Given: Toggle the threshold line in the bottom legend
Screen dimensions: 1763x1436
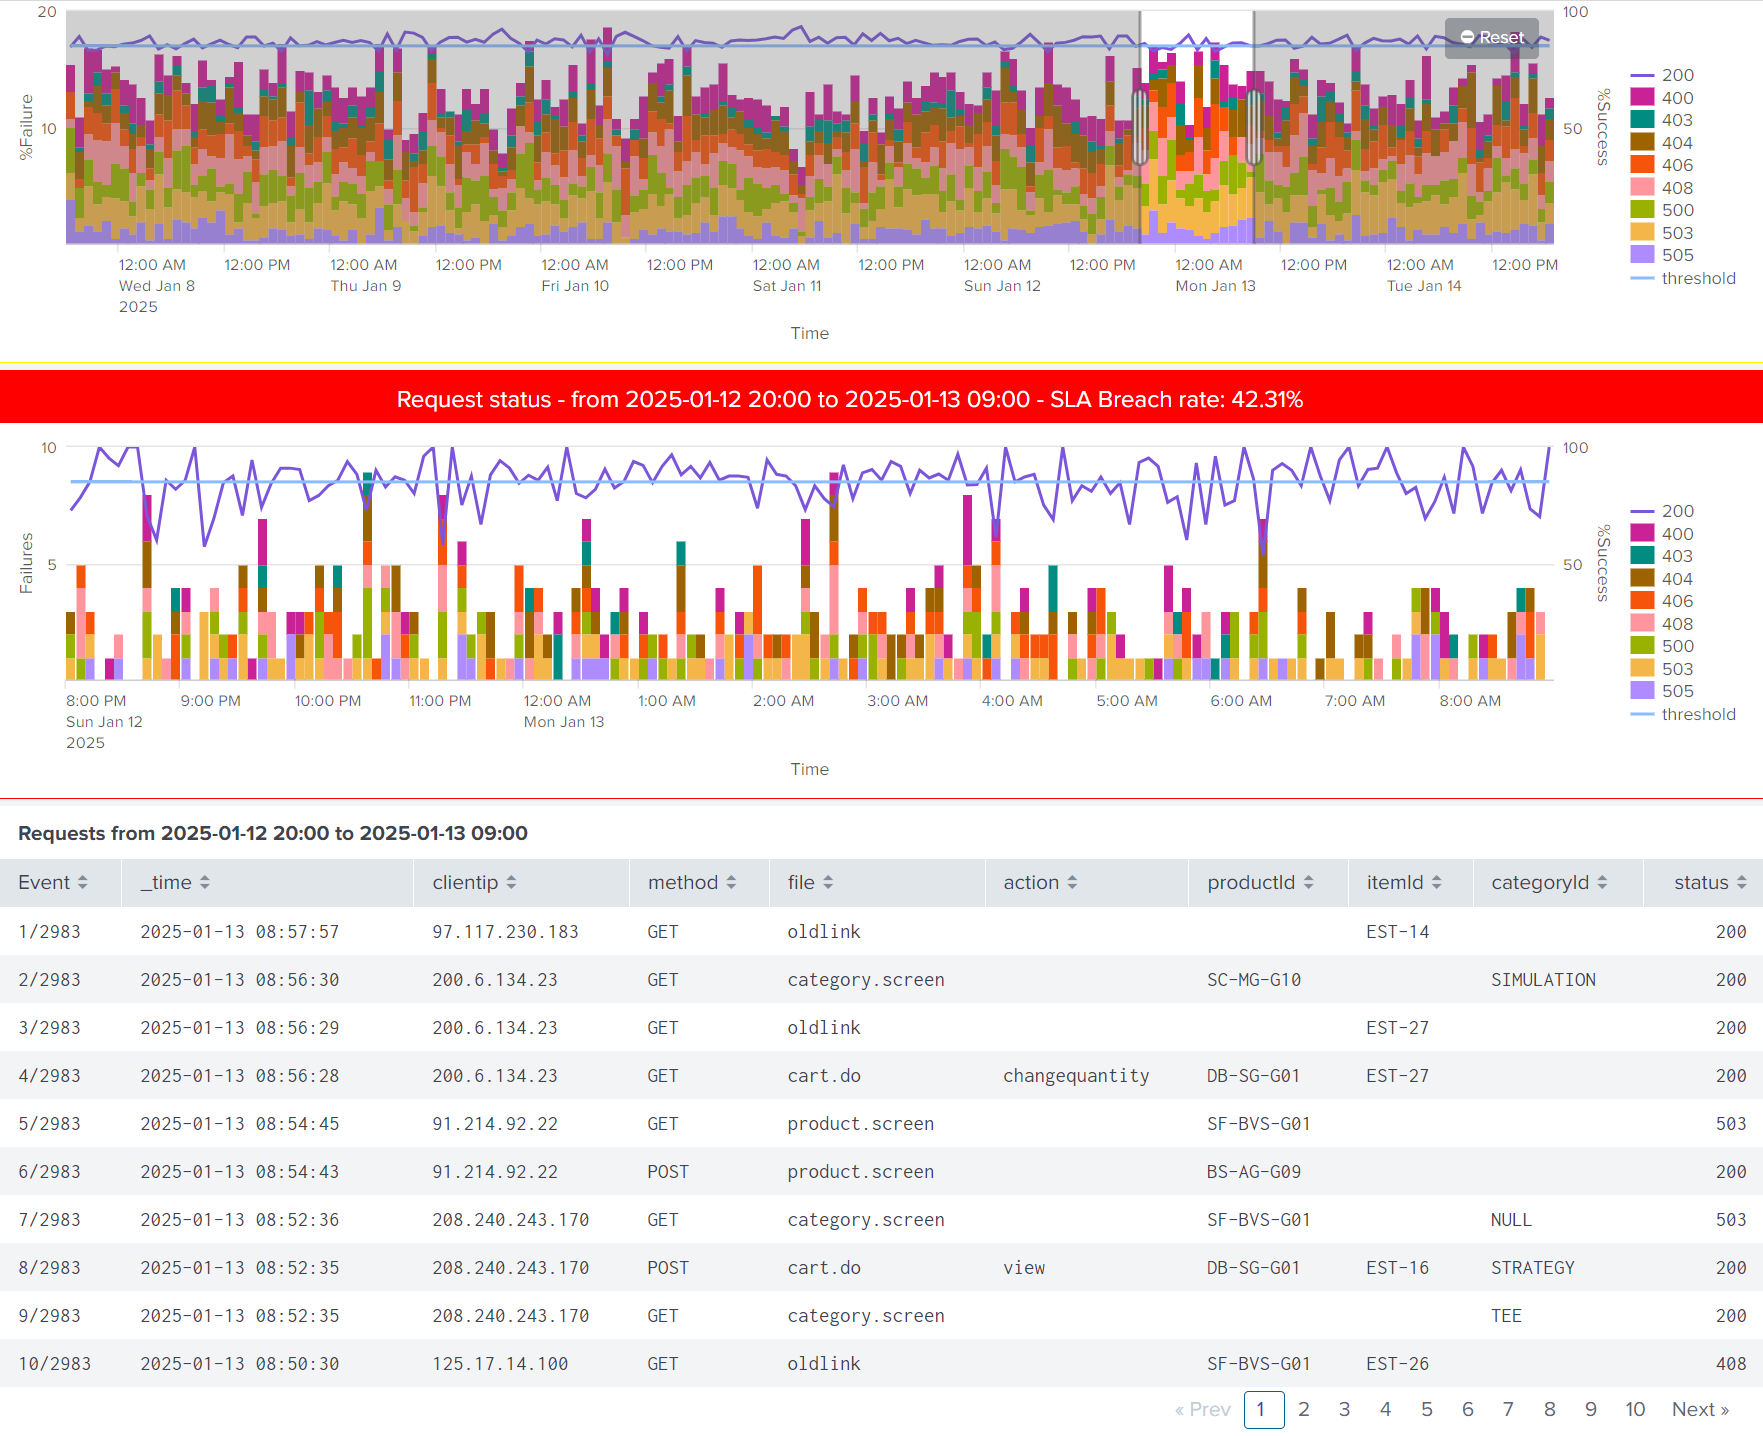Looking at the screenshot, I should [x=1698, y=714].
